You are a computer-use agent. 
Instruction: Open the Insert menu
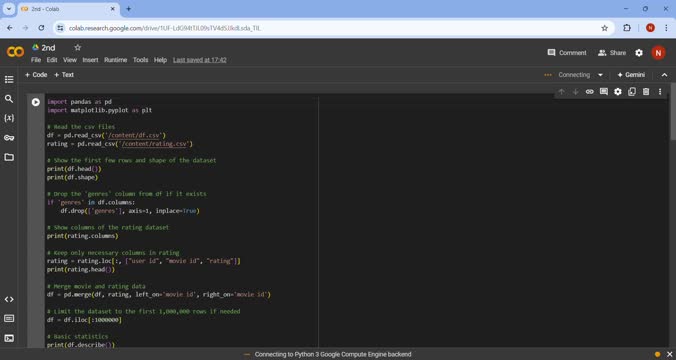(x=90, y=60)
